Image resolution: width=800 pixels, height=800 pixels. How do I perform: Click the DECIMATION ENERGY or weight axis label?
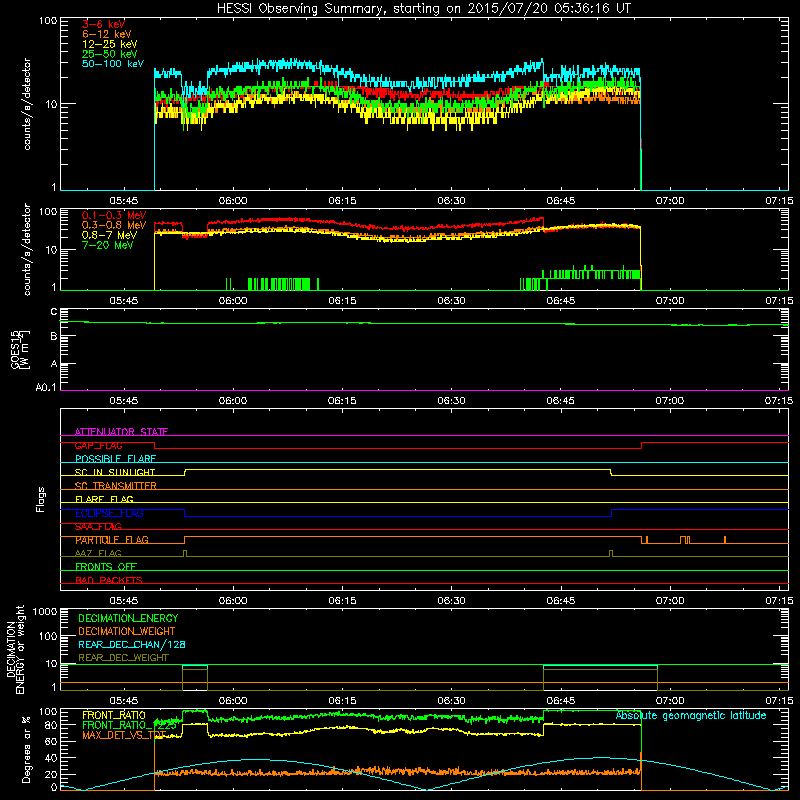pos(15,649)
